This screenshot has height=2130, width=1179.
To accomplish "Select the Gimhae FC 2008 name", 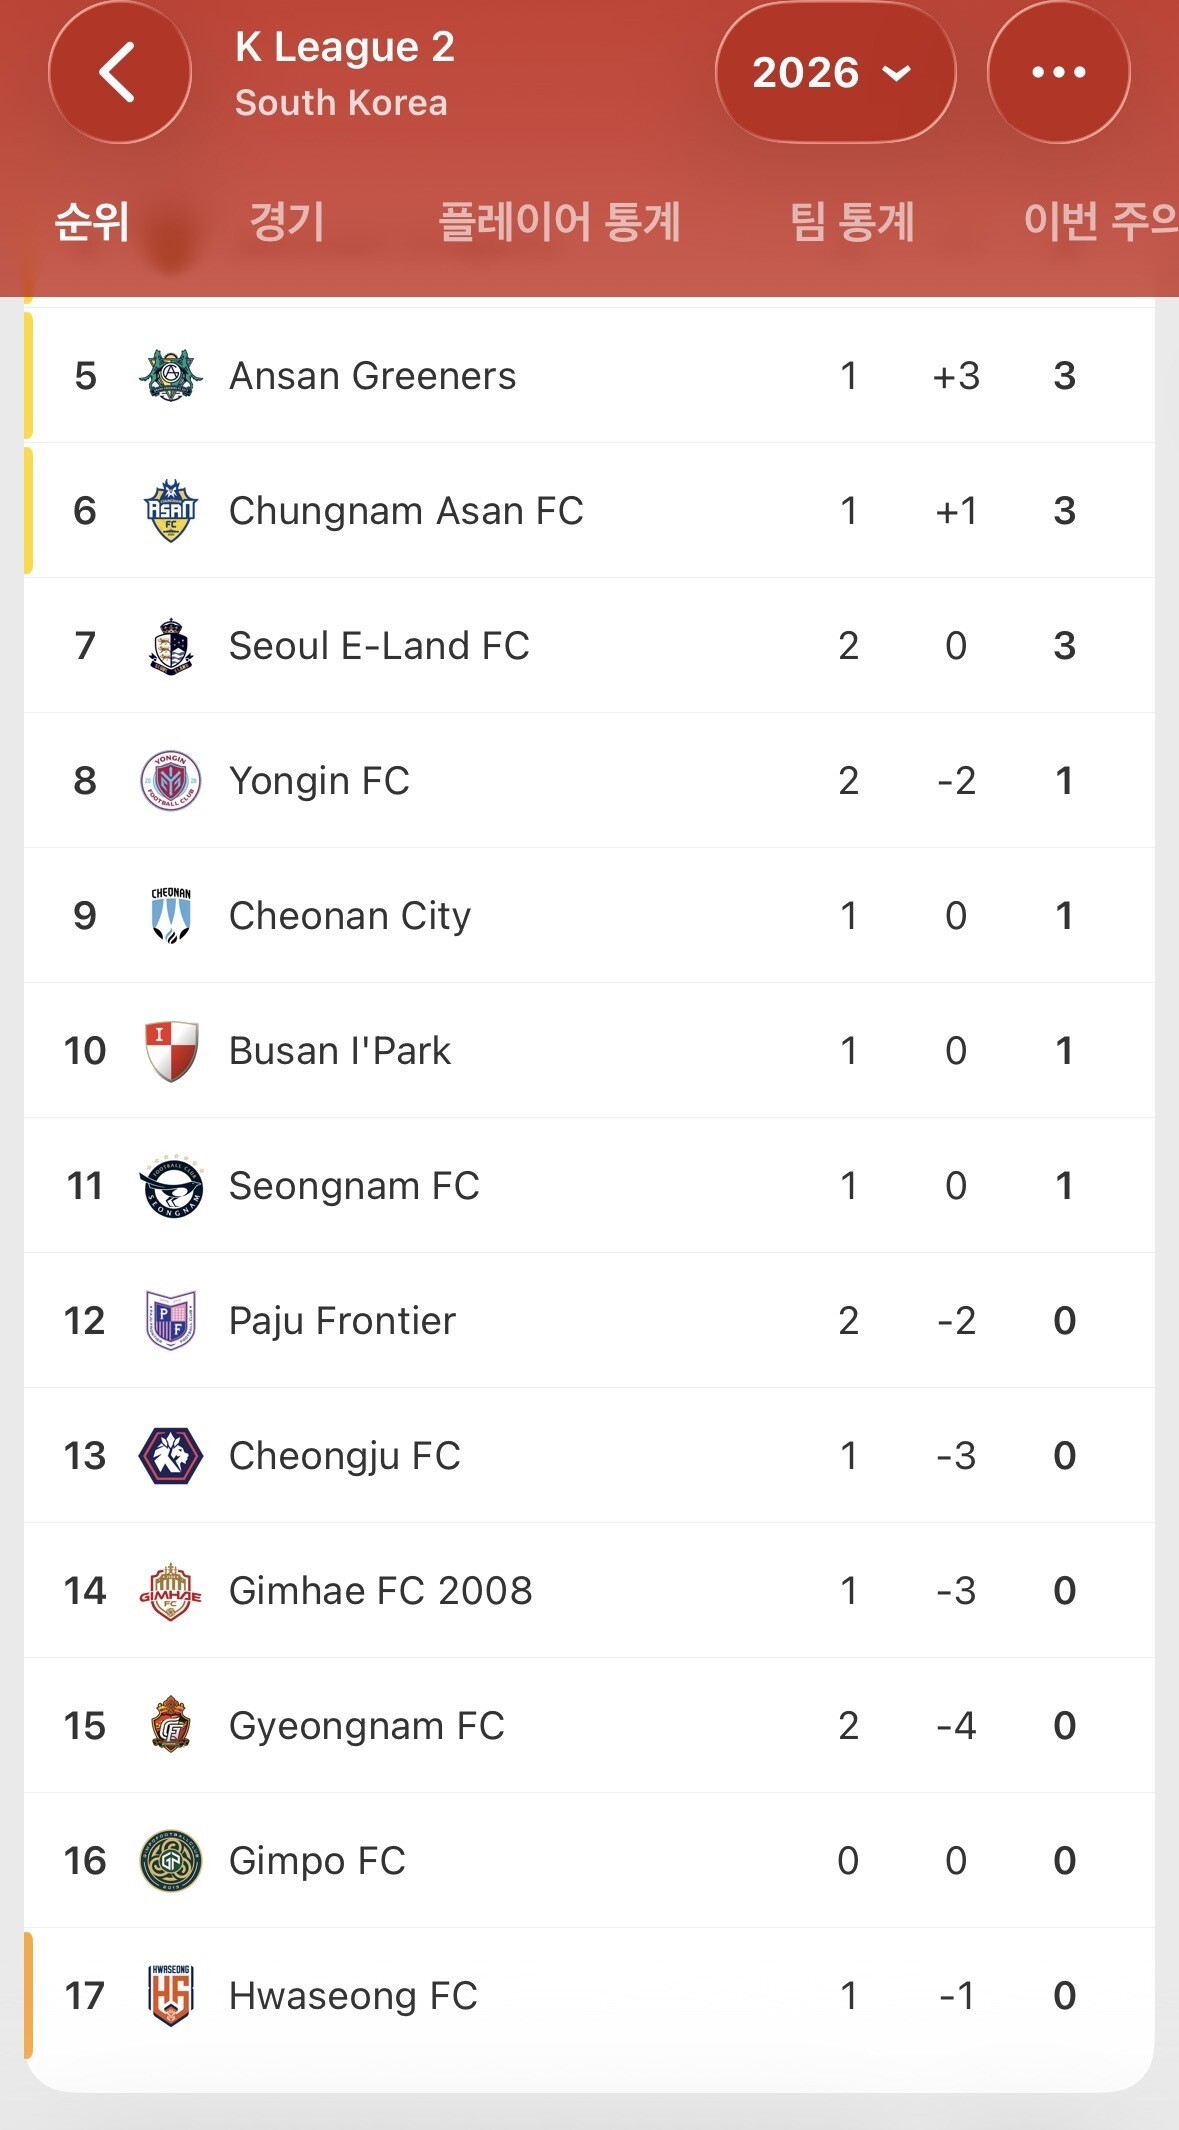I will [380, 1591].
